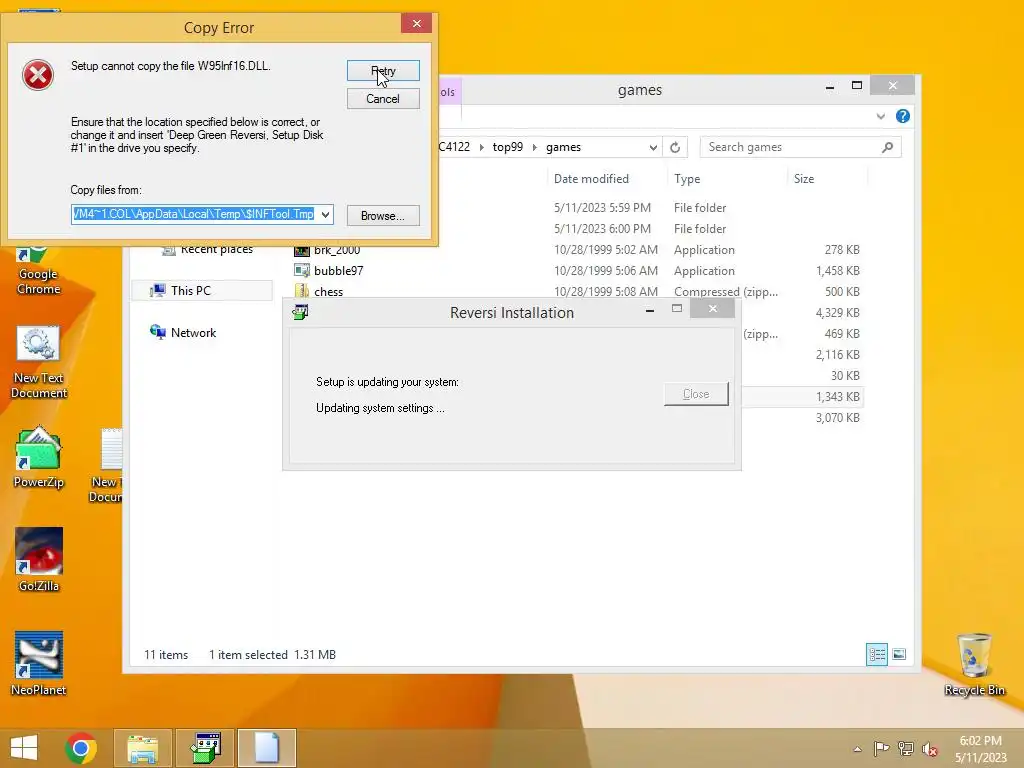Open address bar history dropdown in games window

[x=652, y=148]
